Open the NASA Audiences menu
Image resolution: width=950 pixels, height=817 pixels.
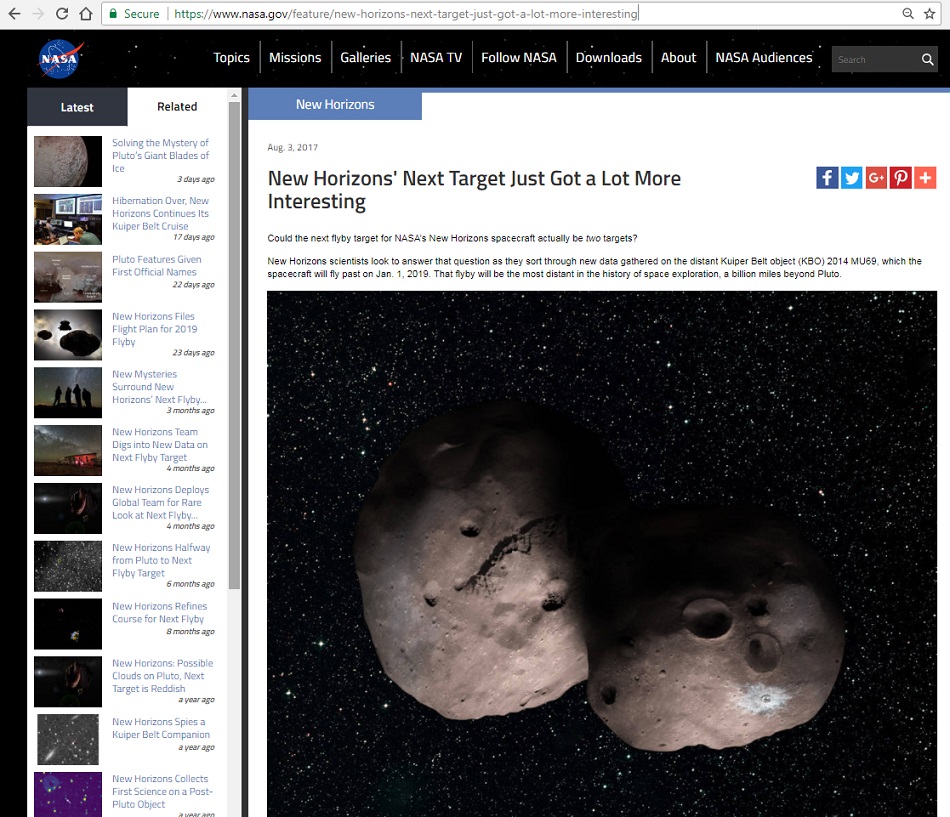tap(763, 58)
